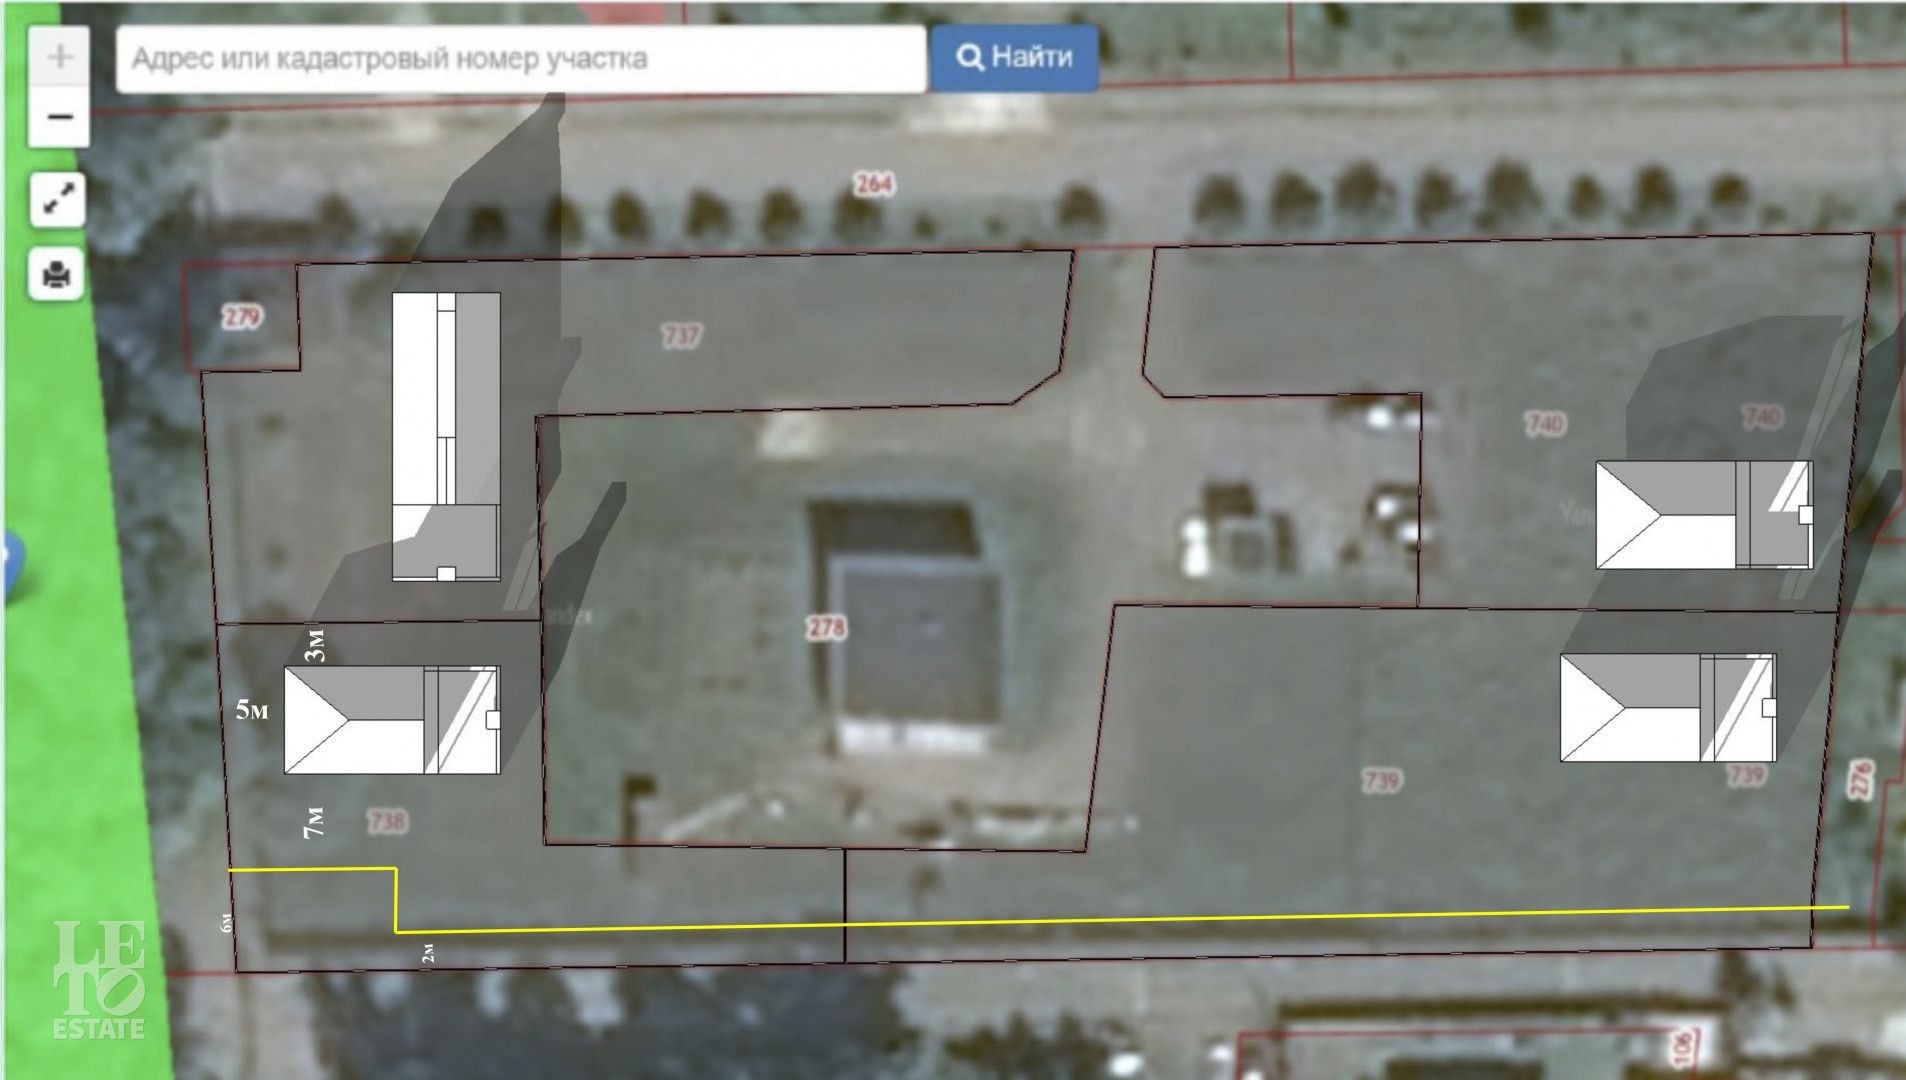This screenshot has width=1906, height=1080.
Task: Select parcel label 106
Action: click(x=1681, y=1049)
